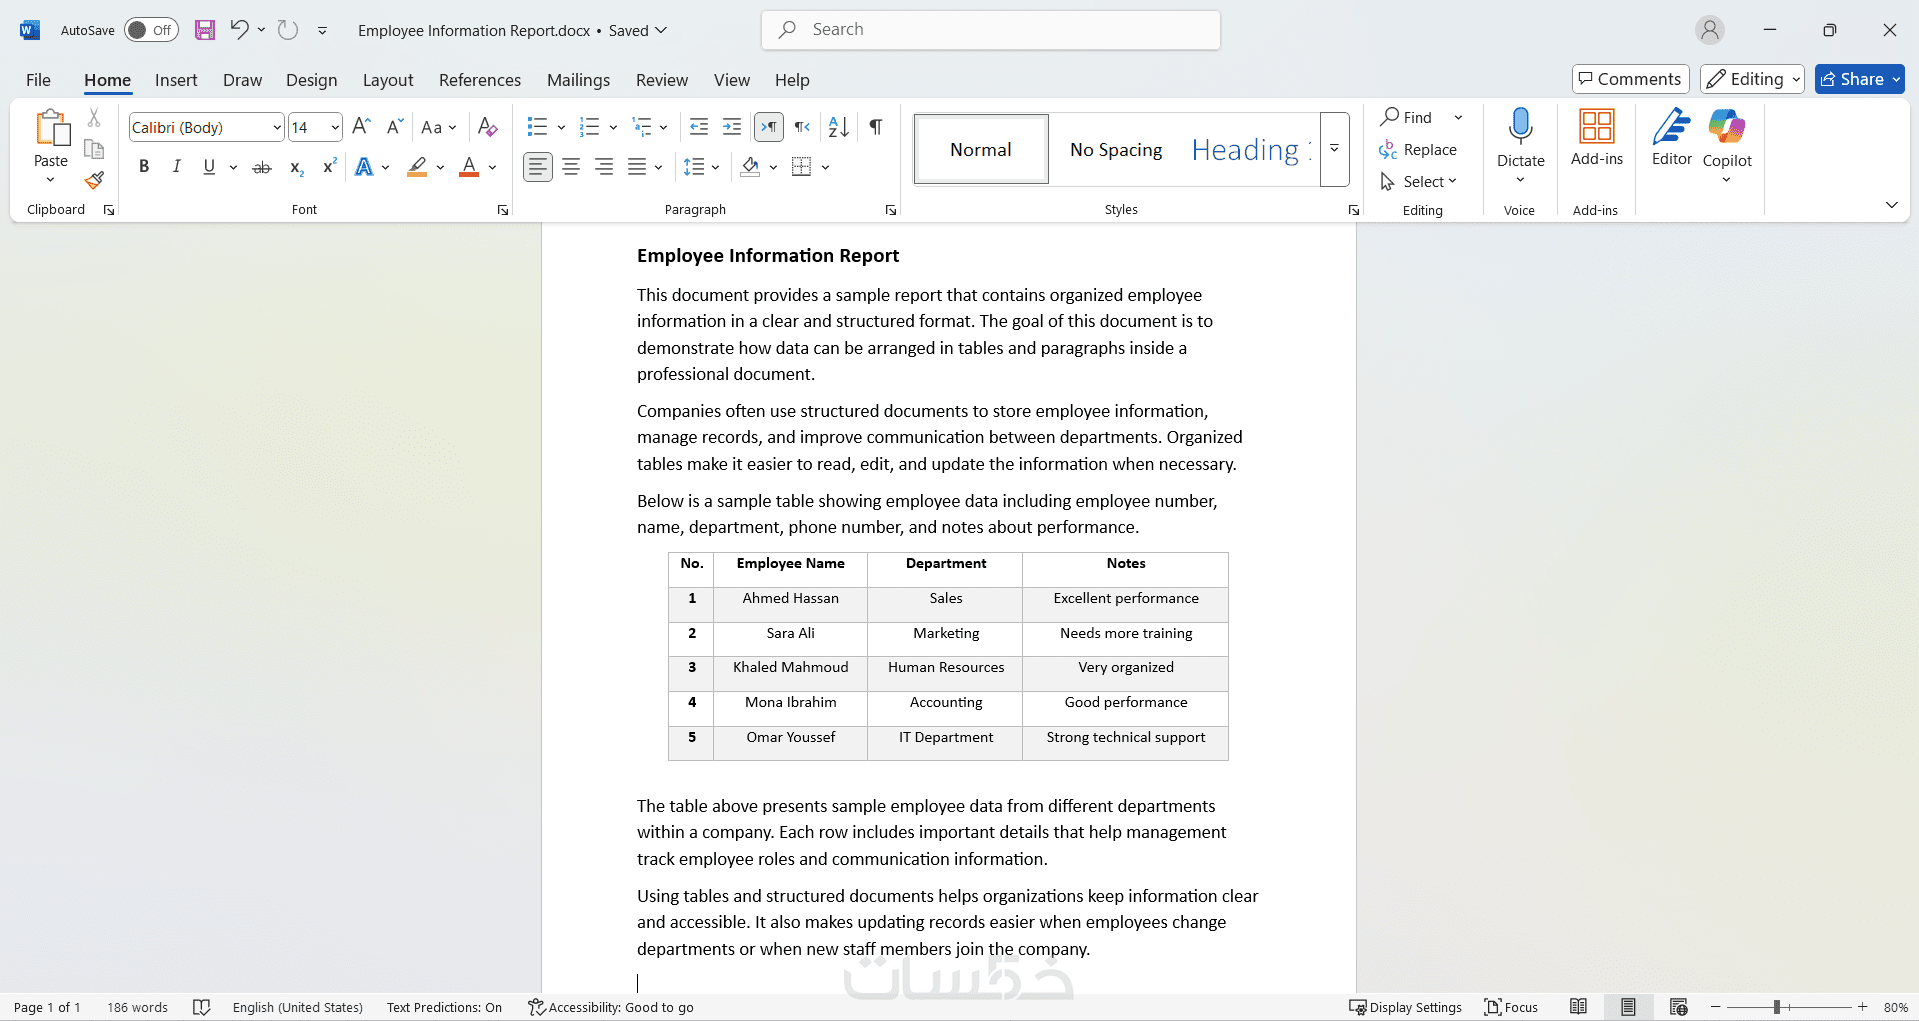
Task: Apply the Normal style
Action: click(x=981, y=149)
